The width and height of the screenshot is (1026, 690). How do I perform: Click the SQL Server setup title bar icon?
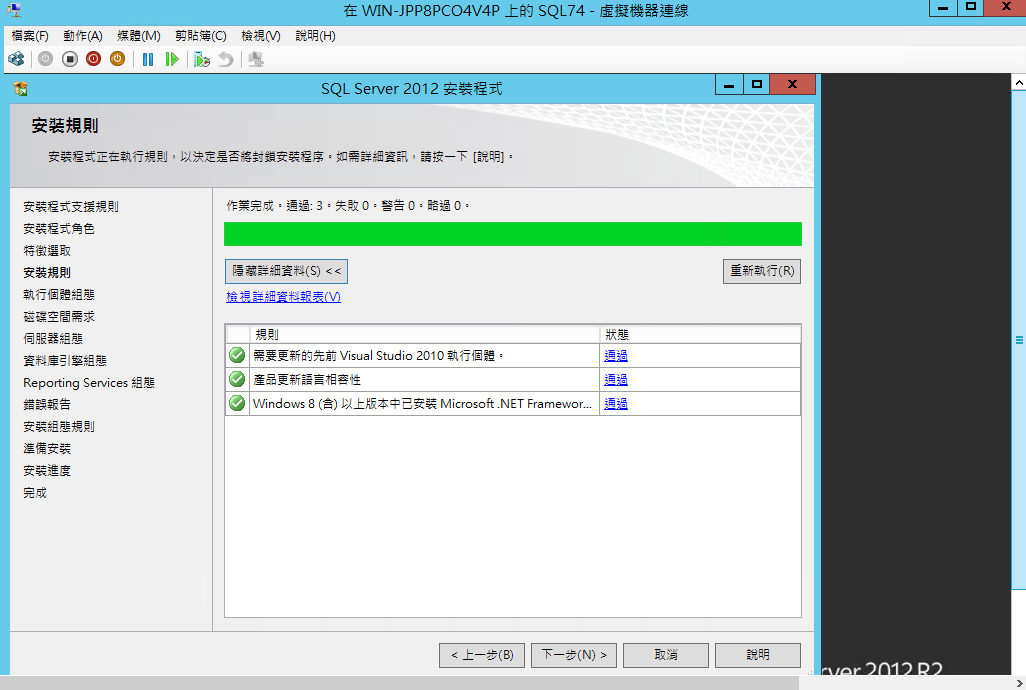(x=20, y=88)
